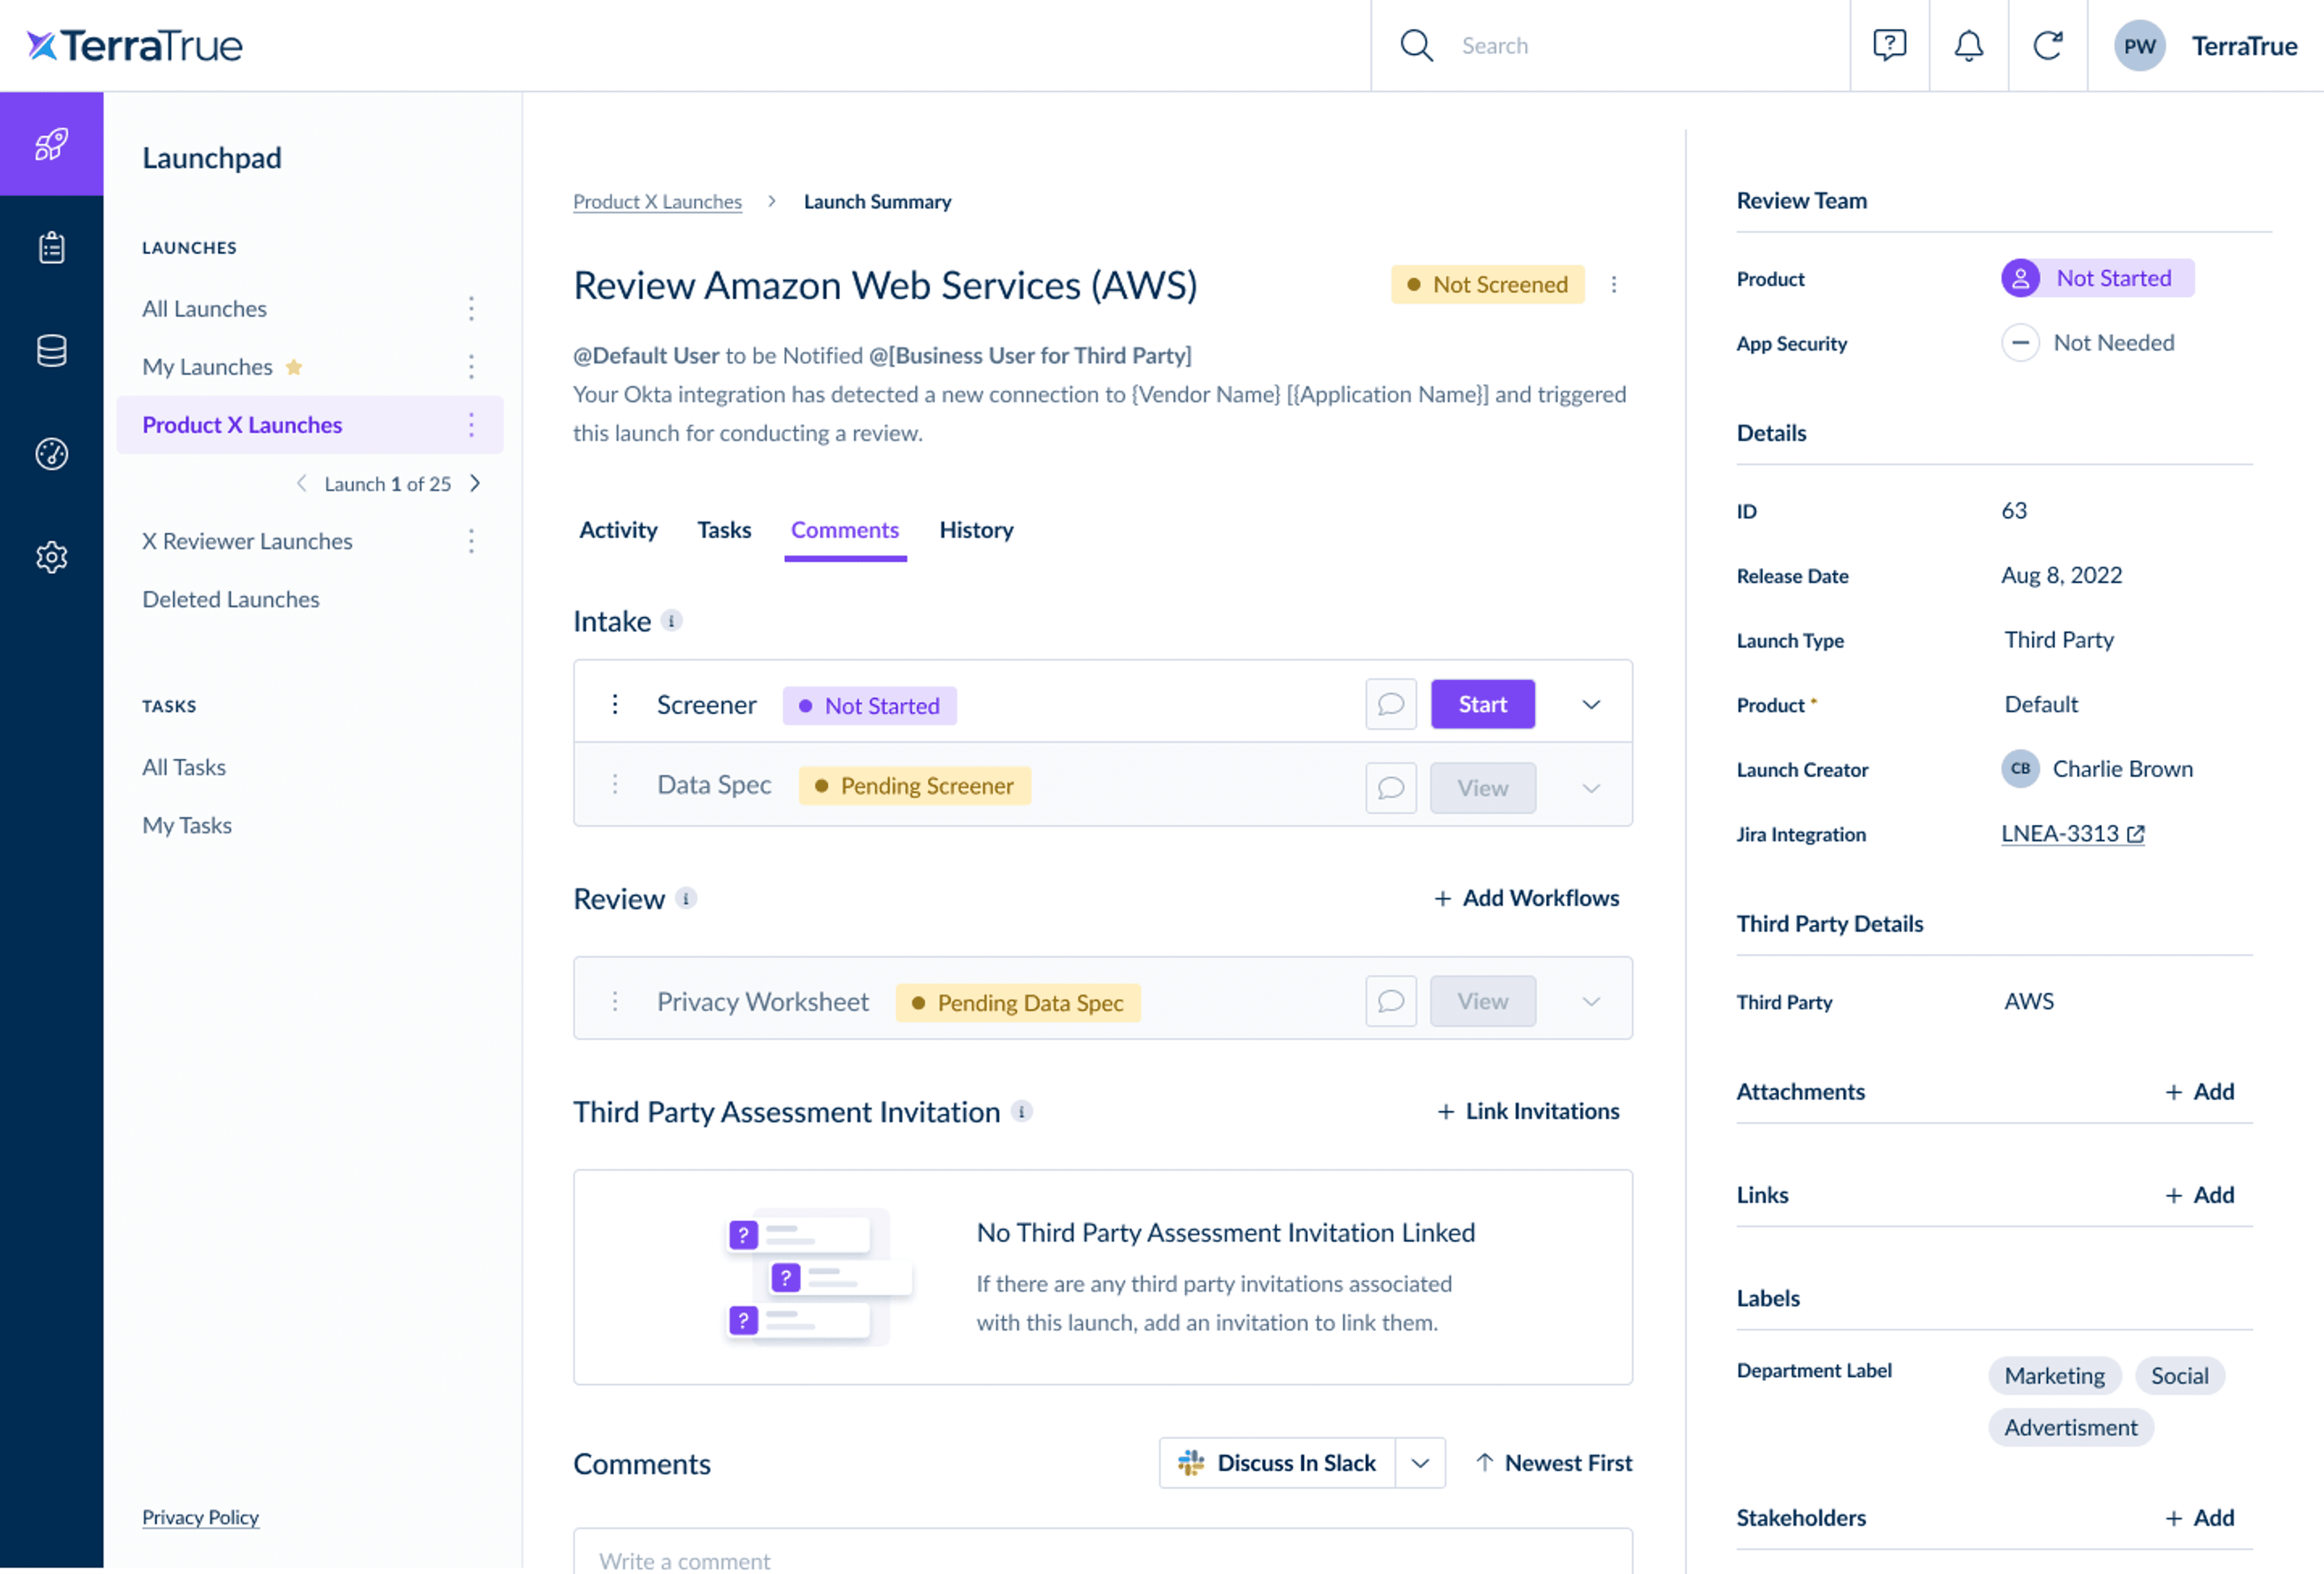The width and height of the screenshot is (2324, 1574).
Task: Open Product X Launches breadcrumb link
Action: (x=657, y=202)
